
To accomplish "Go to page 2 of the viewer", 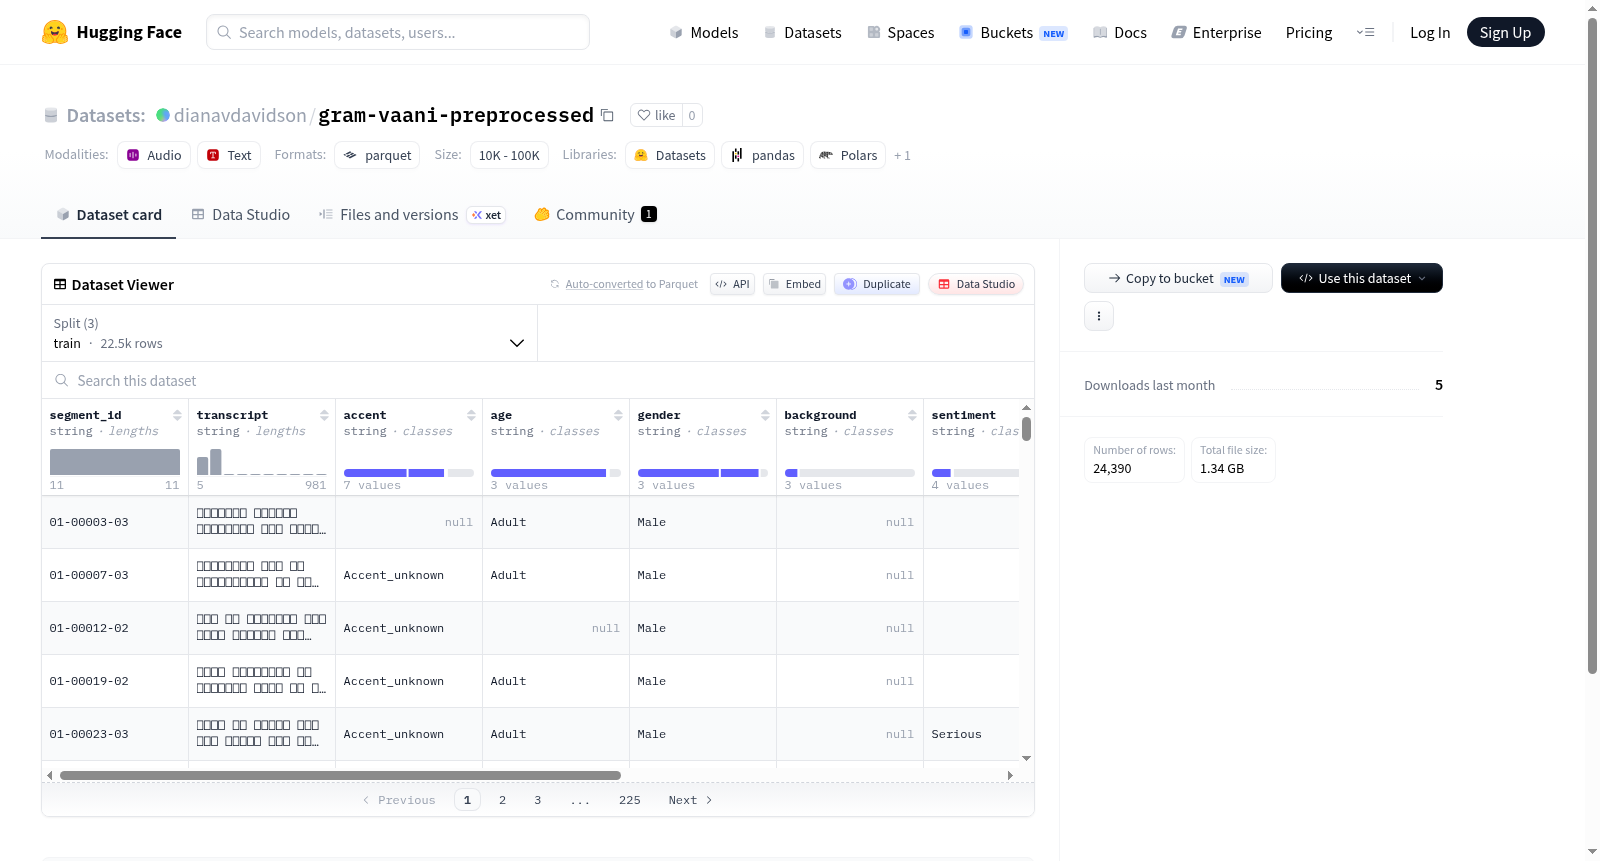I will [502, 800].
